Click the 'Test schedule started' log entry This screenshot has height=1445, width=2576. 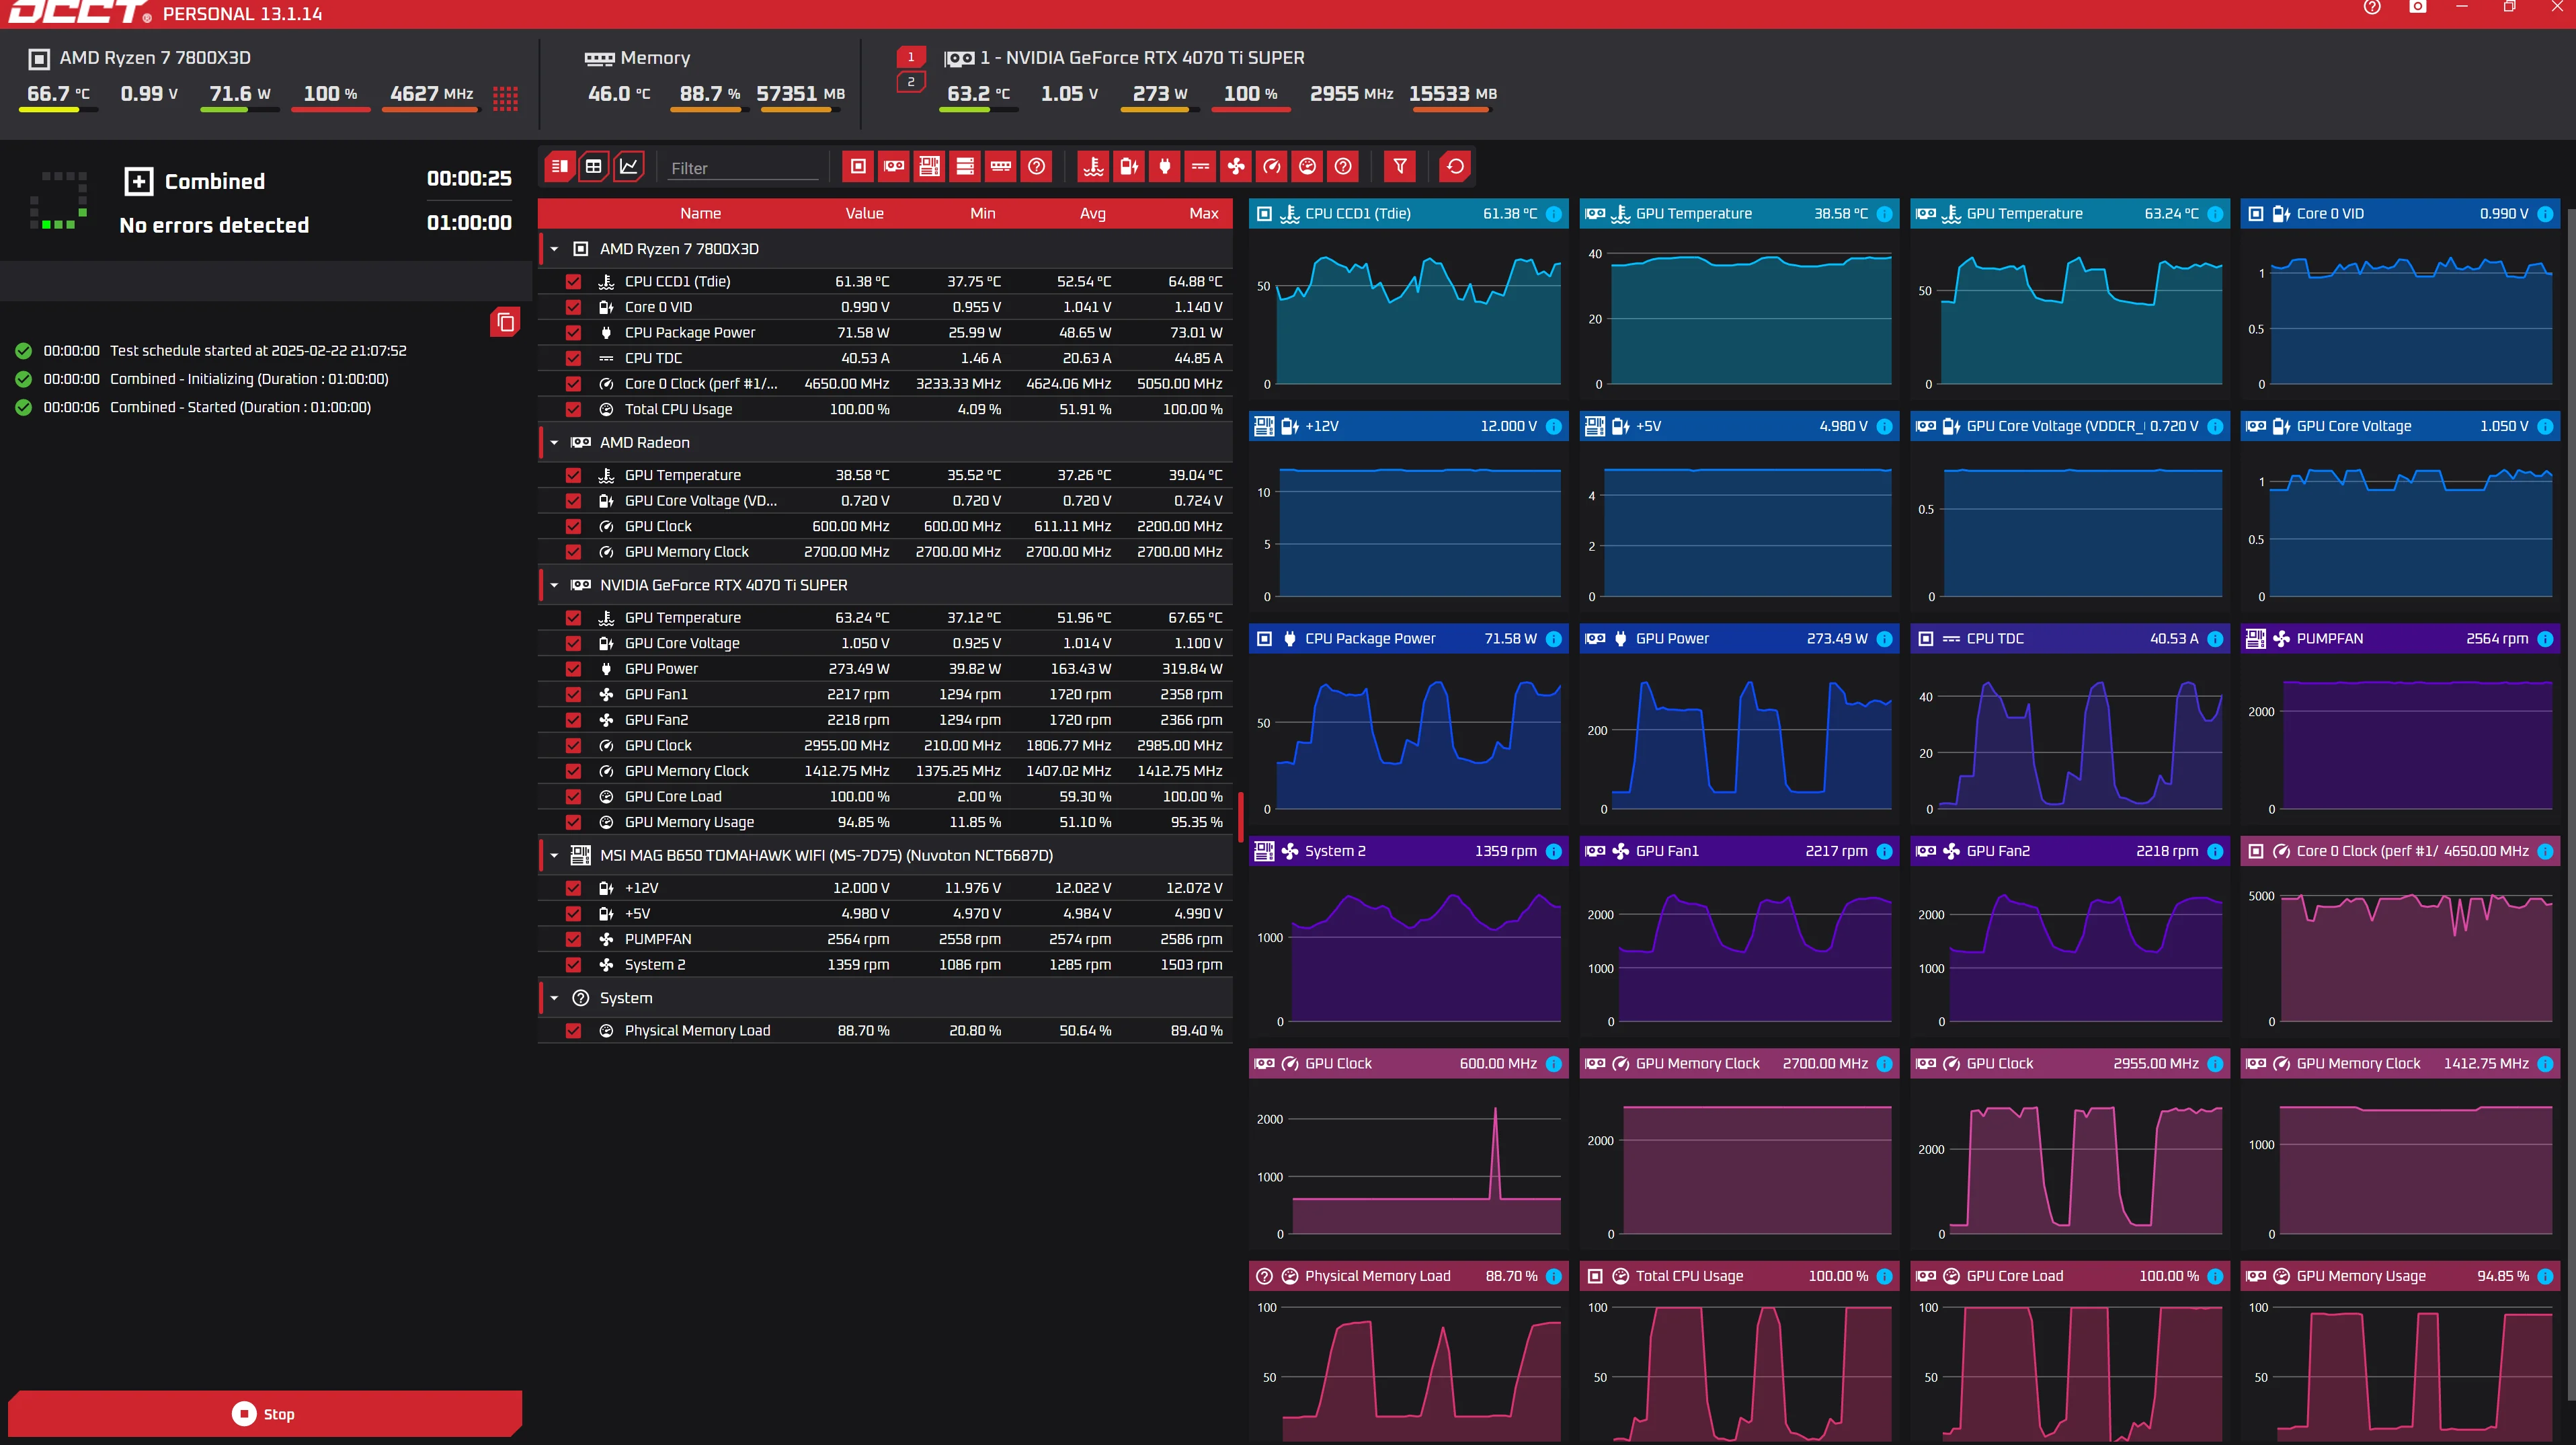(258, 351)
